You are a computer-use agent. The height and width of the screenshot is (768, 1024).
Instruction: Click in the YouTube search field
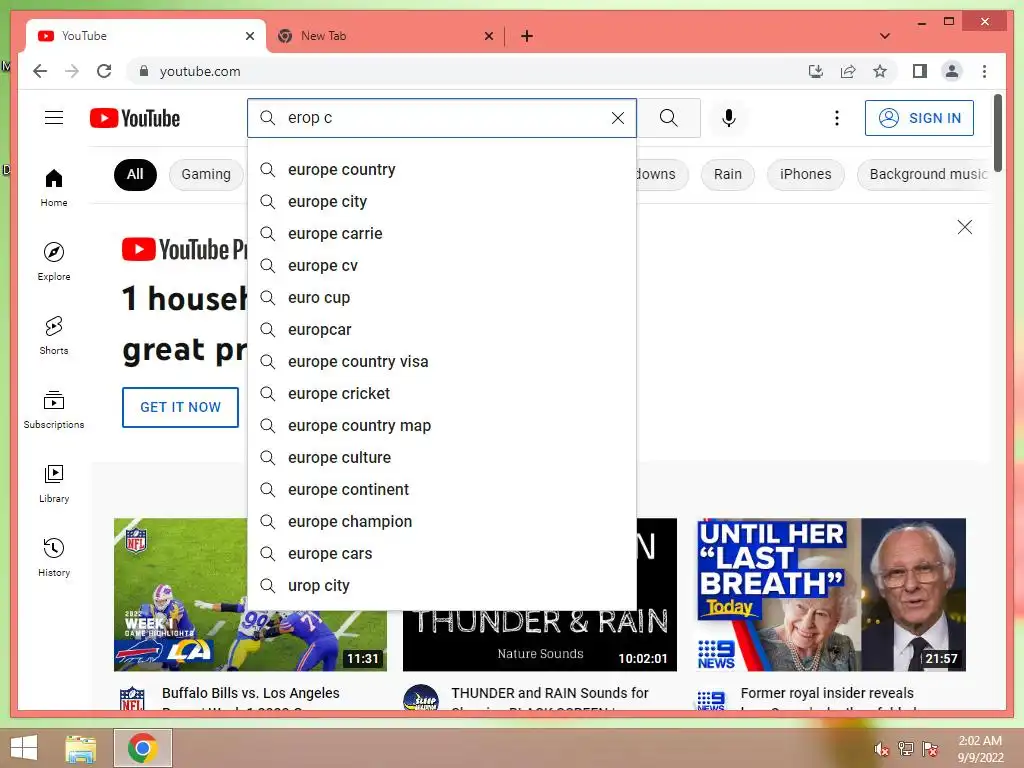click(x=444, y=118)
